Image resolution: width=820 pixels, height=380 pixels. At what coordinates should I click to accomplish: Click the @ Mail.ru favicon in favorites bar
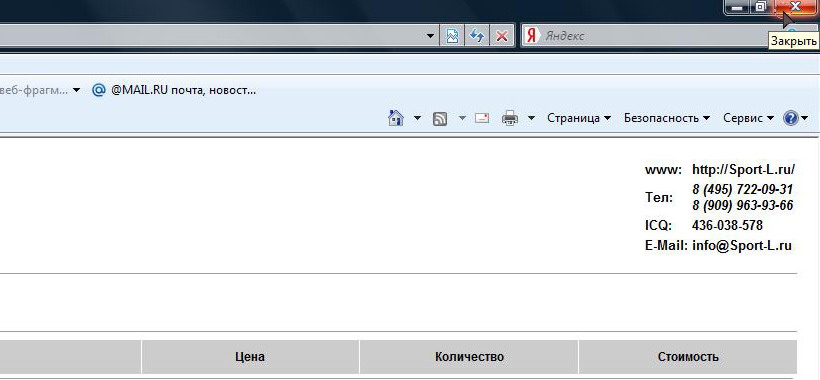pos(98,90)
